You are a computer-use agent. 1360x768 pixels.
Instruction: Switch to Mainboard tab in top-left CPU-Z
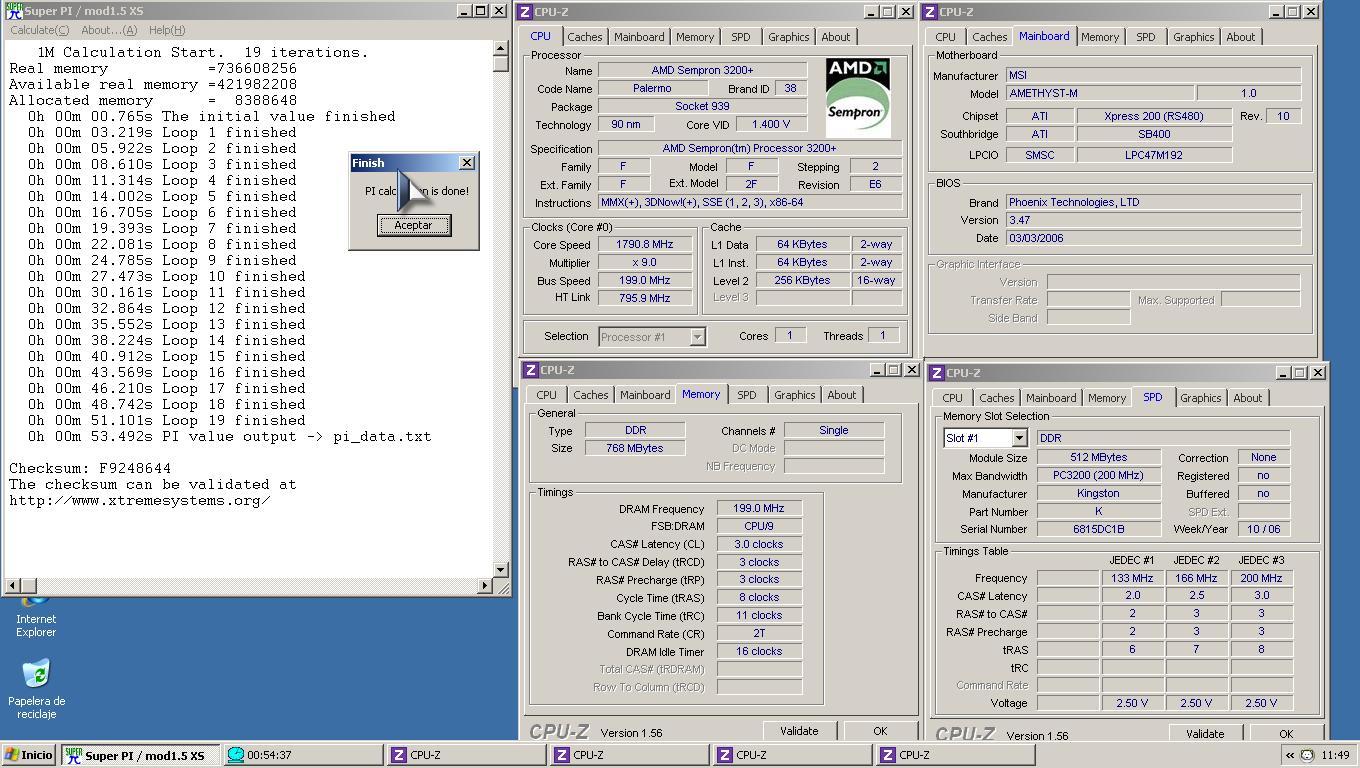click(639, 37)
